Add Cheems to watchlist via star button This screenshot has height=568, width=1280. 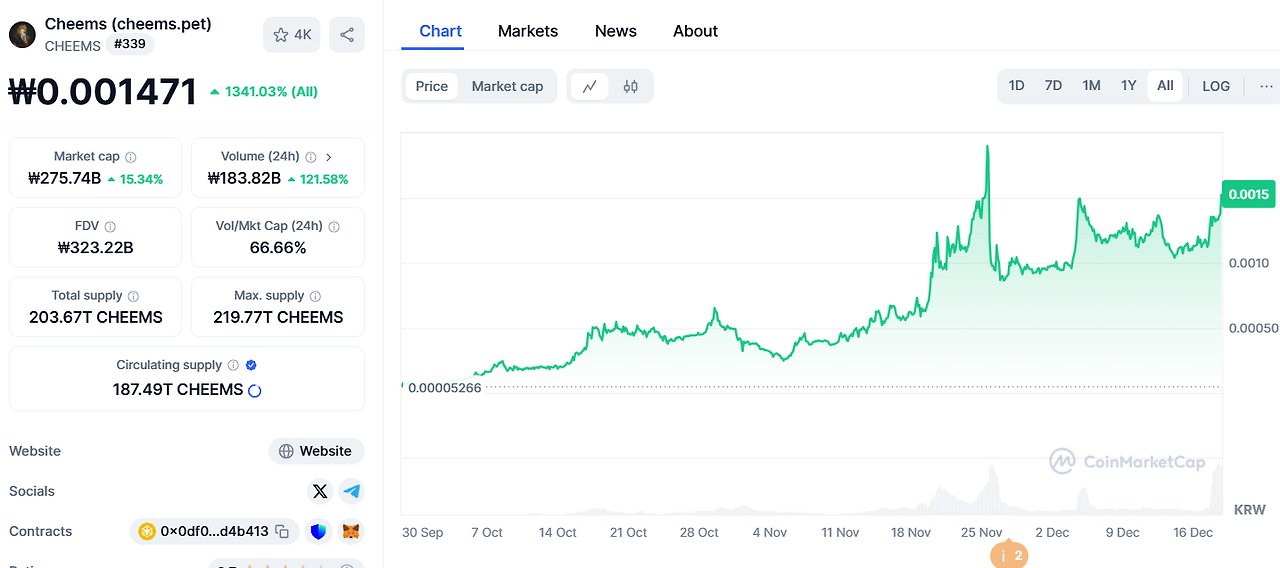[x=291, y=35]
